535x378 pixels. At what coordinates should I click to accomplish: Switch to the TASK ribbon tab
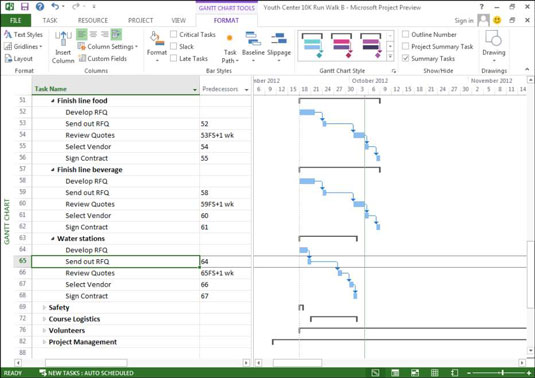pos(50,20)
